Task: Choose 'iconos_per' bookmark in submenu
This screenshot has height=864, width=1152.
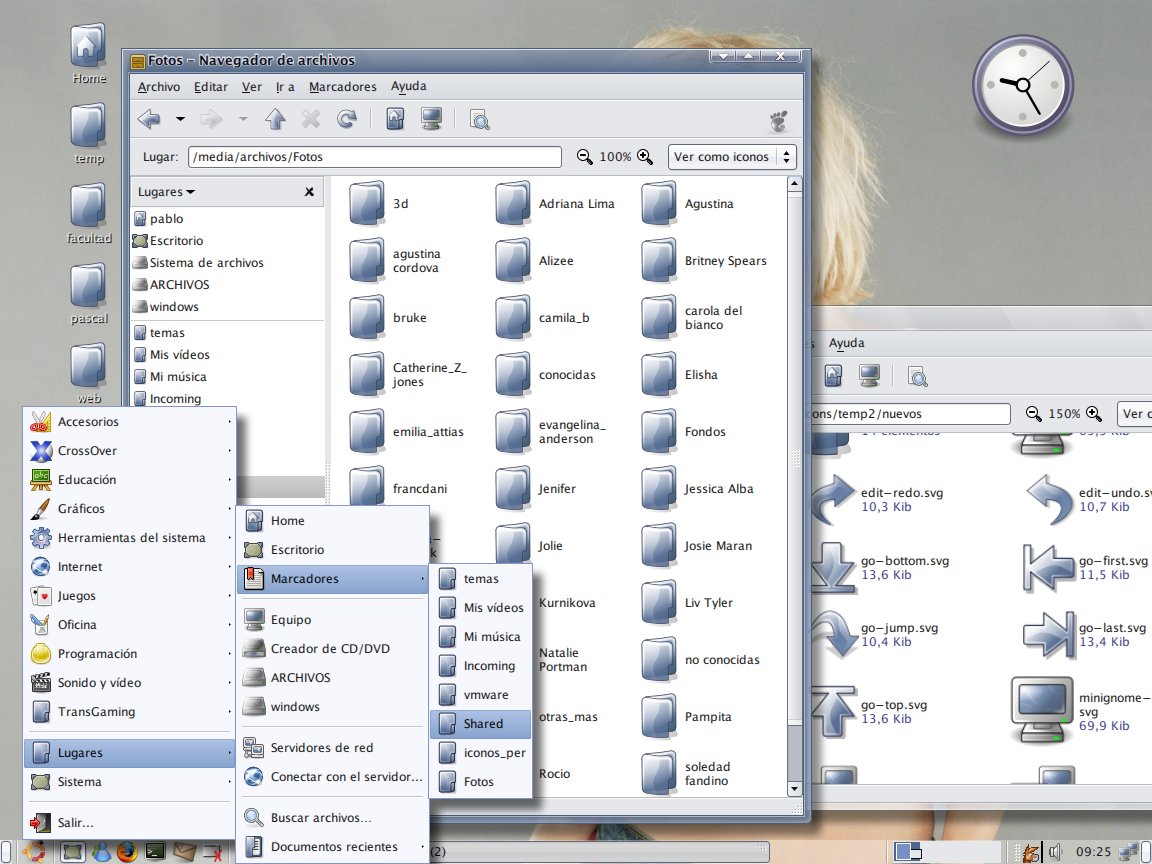Action: pos(480,753)
